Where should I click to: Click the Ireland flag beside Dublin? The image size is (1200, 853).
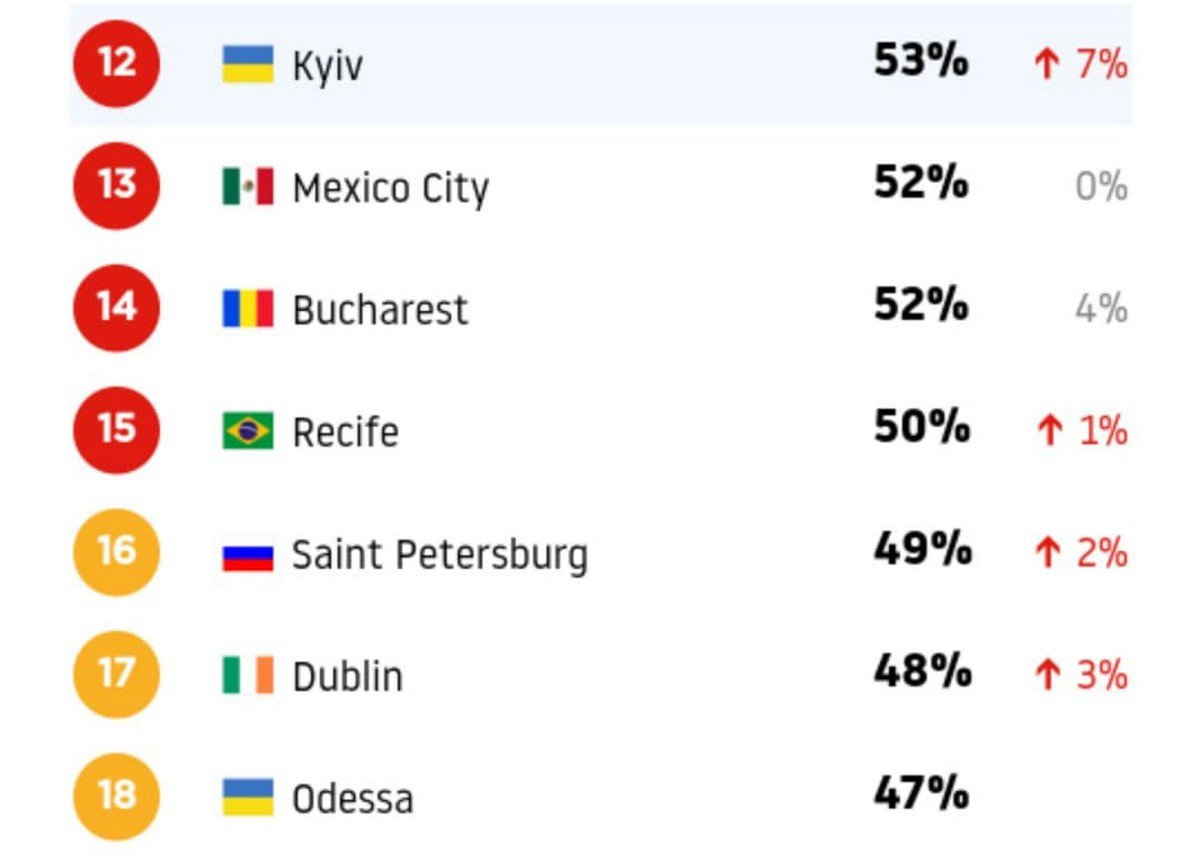[x=247, y=675]
